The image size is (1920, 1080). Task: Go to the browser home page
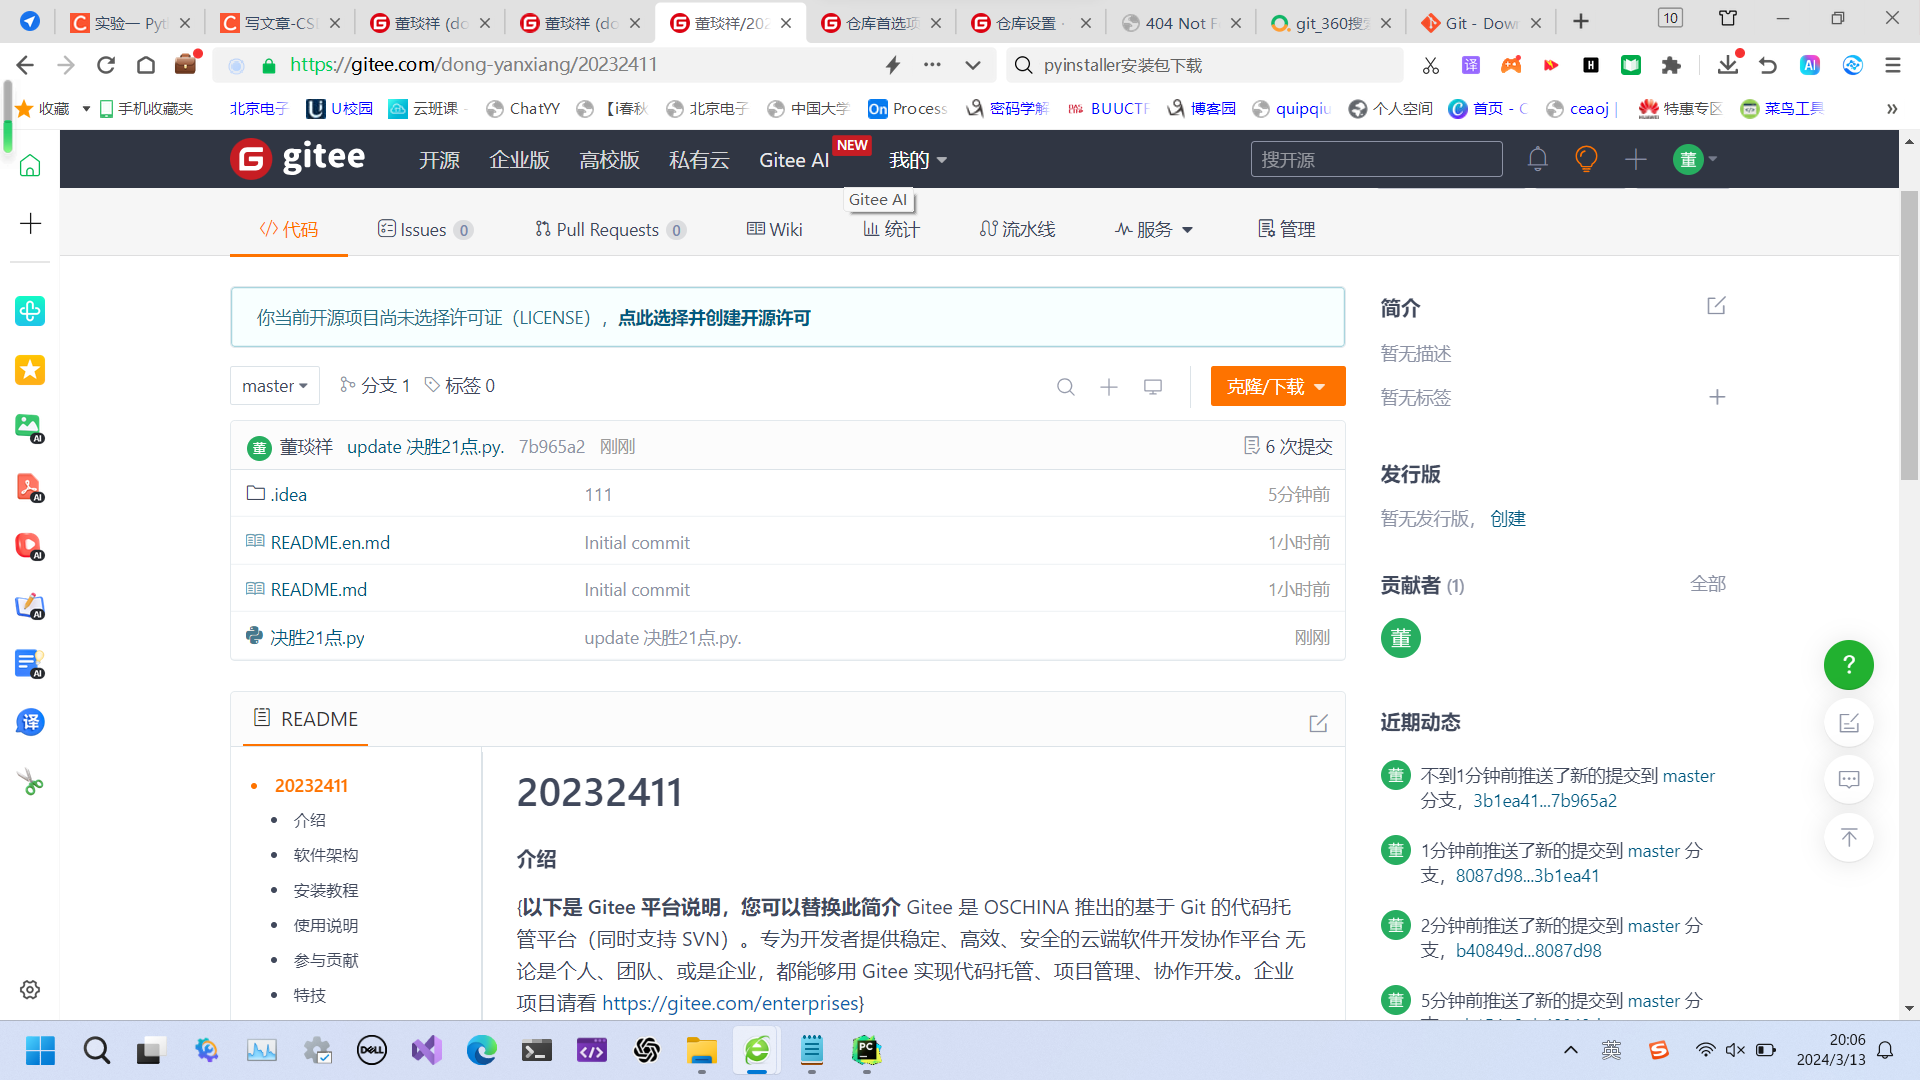tap(146, 65)
